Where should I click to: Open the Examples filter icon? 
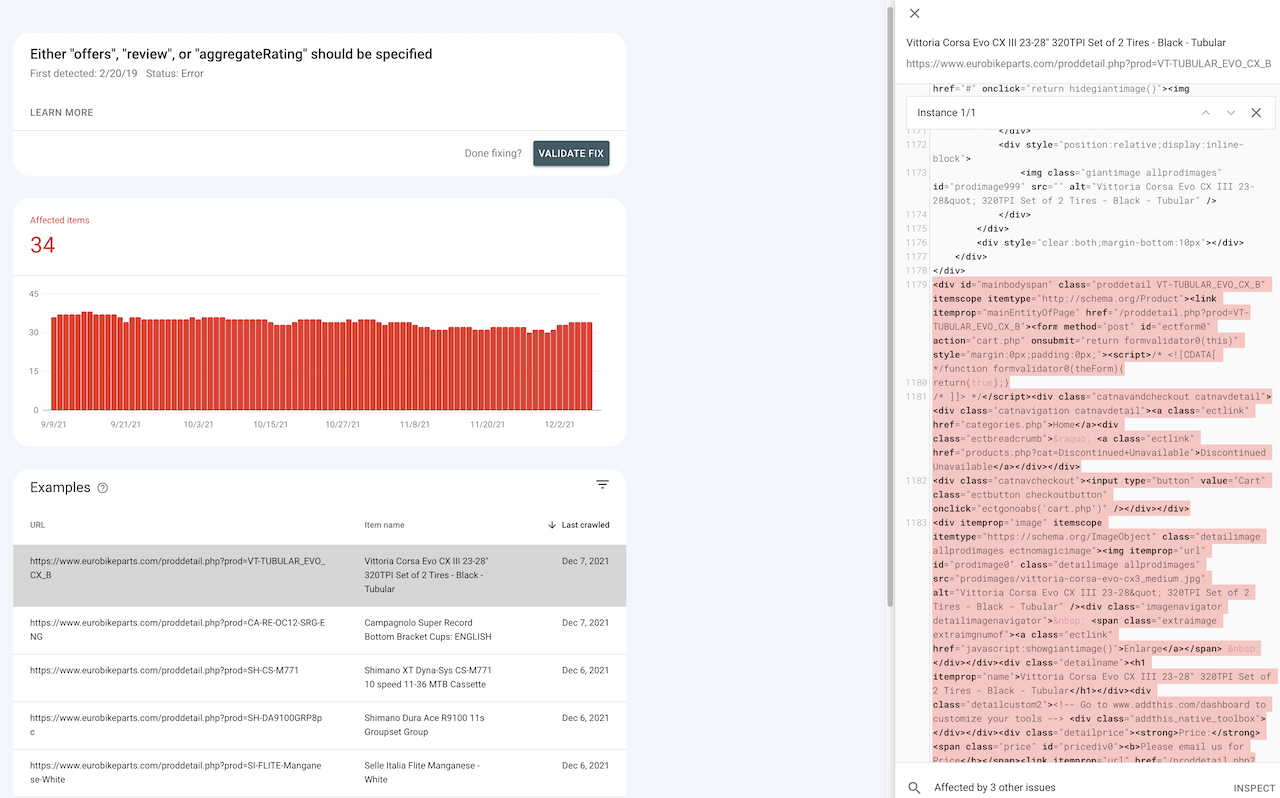(602, 485)
